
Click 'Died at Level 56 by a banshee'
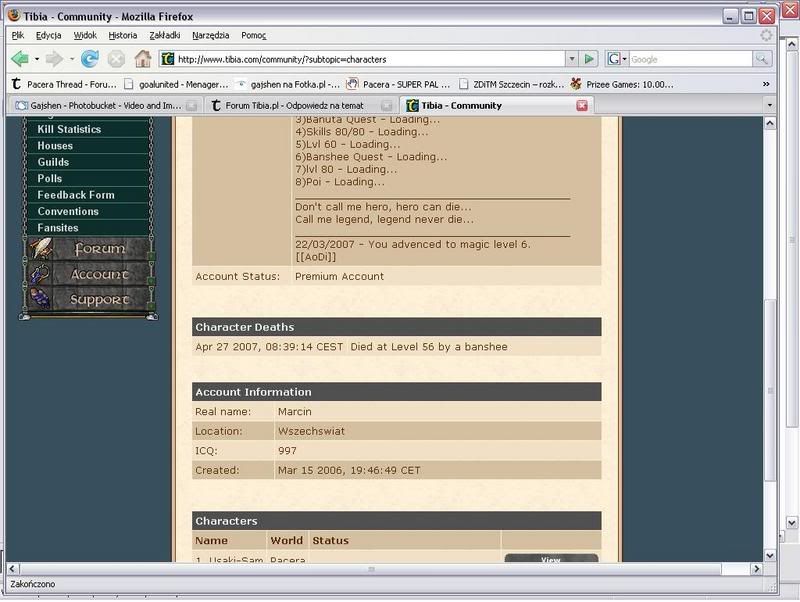tap(429, 347)
